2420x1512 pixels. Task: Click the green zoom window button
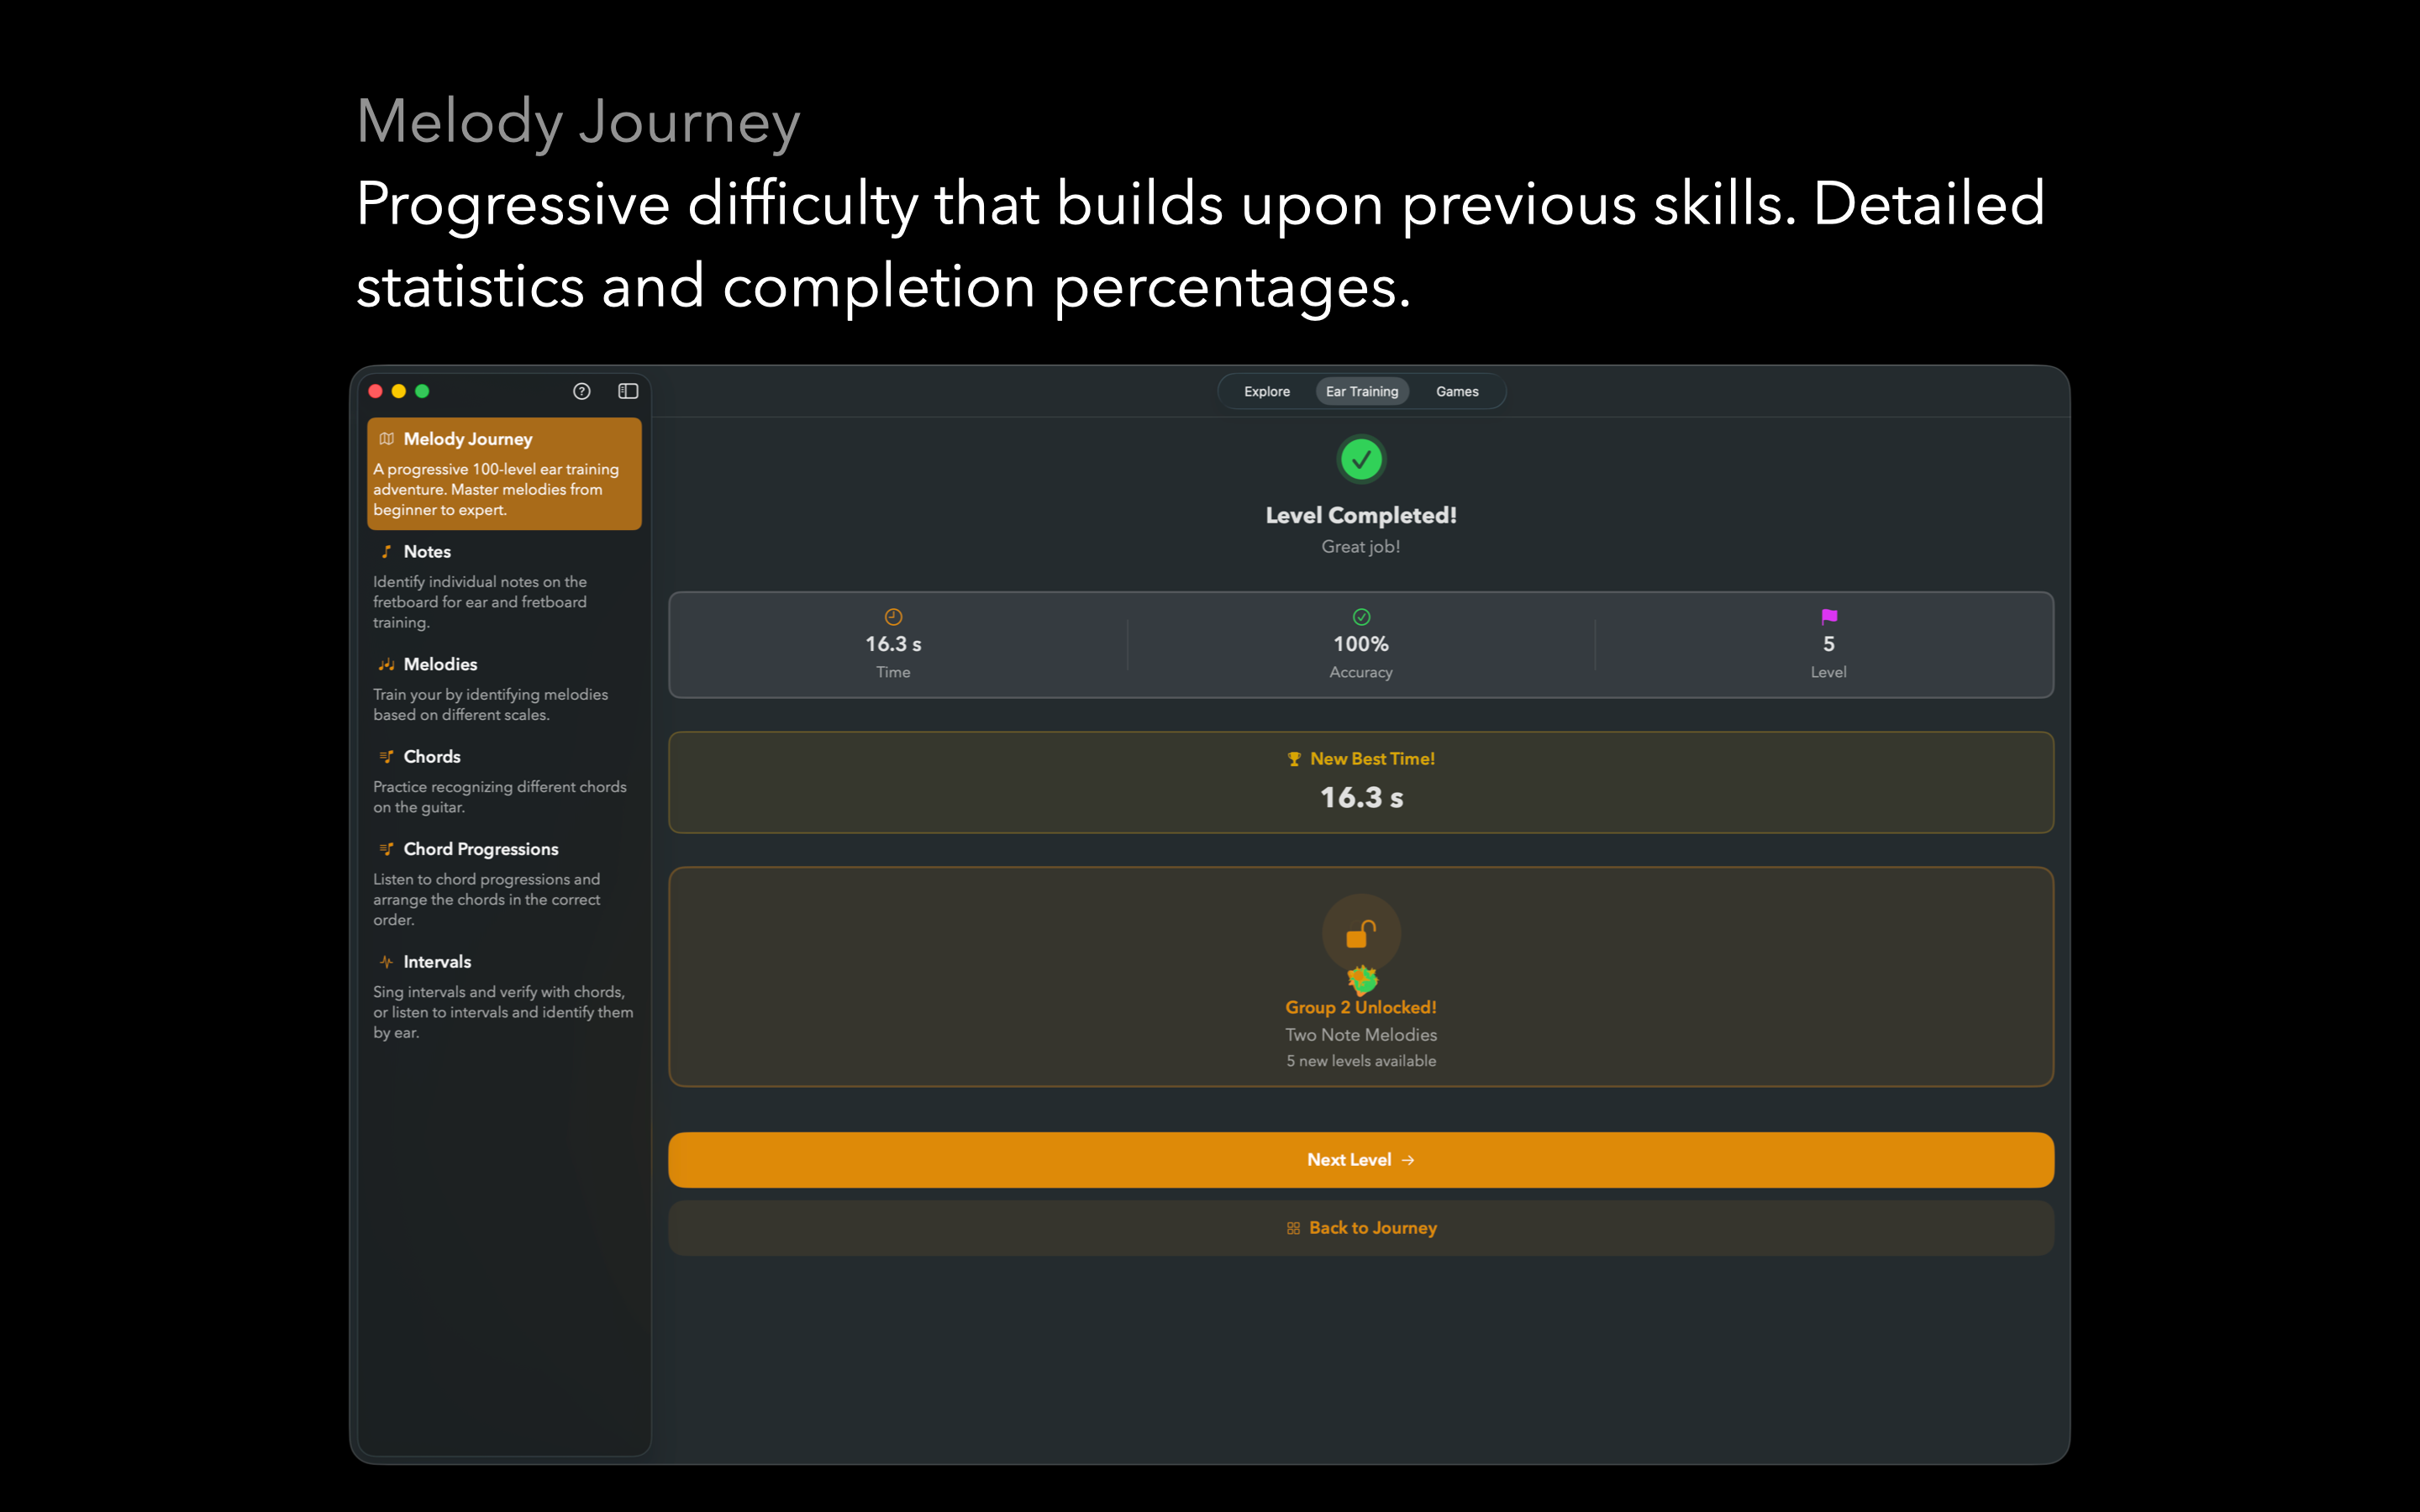click(422, 391)
